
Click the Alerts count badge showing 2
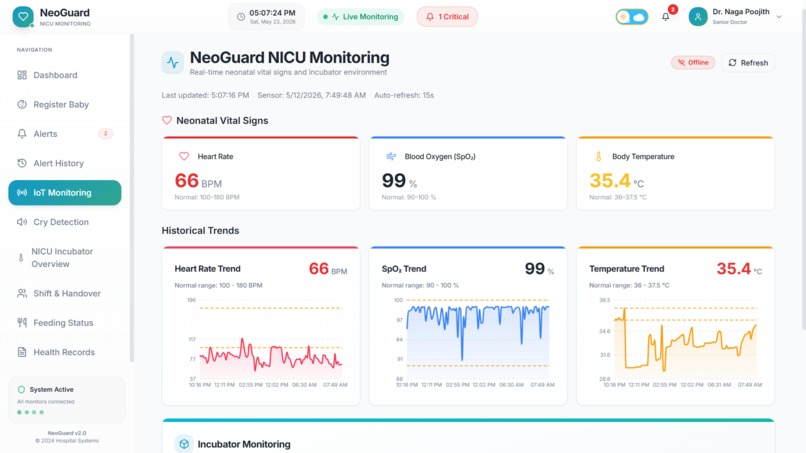click(105, 134)
